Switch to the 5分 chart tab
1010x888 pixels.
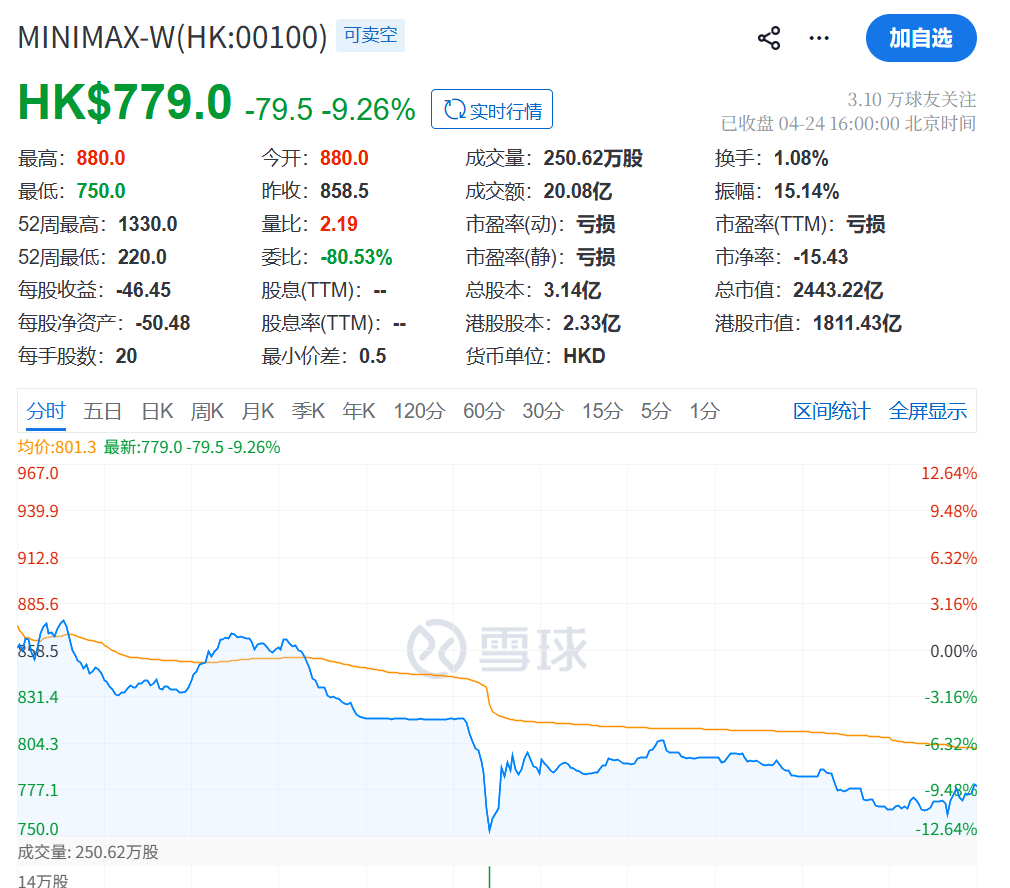pyautogui.click(x=656, y=411)
